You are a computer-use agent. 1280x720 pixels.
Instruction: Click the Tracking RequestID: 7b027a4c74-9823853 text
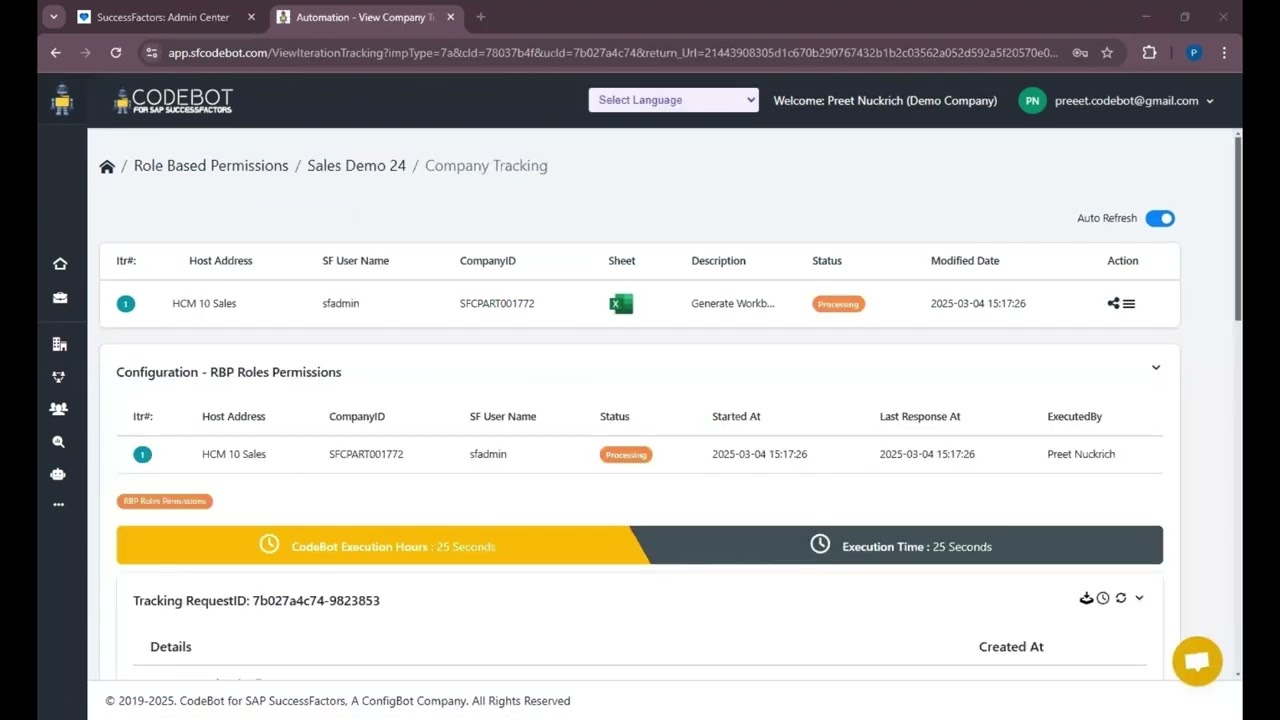pos(256,601)
